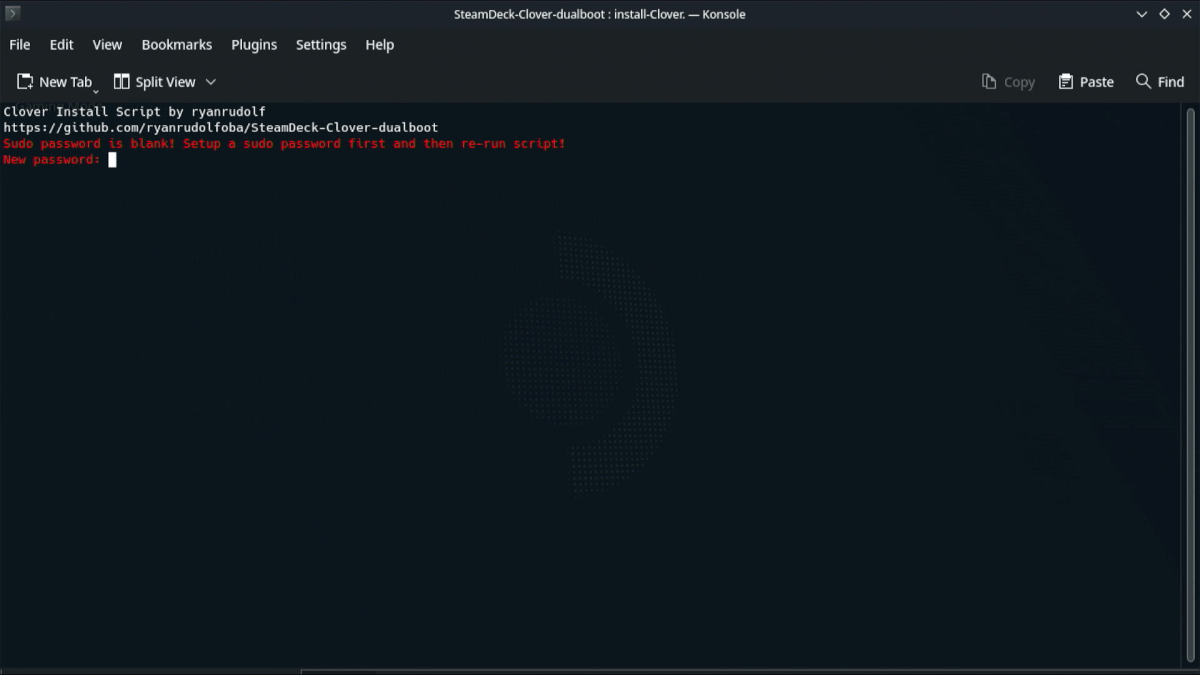Expand the Split View dropdown chevron
The height and width of the screenshot is (675, 1200).
click(x=211, y=82)
